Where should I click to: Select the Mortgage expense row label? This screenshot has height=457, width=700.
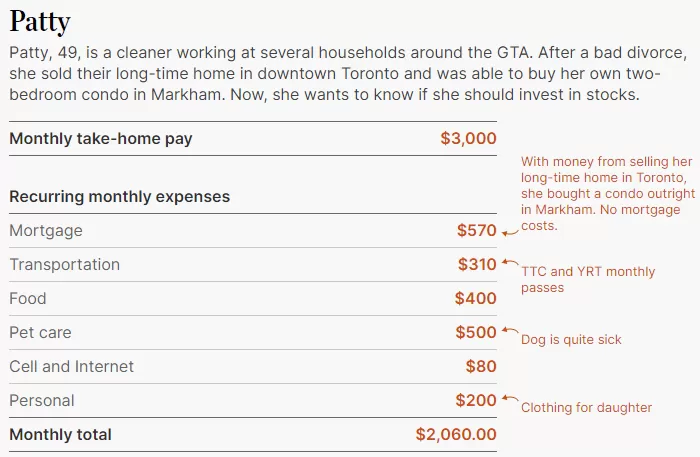tap(46, 231)
